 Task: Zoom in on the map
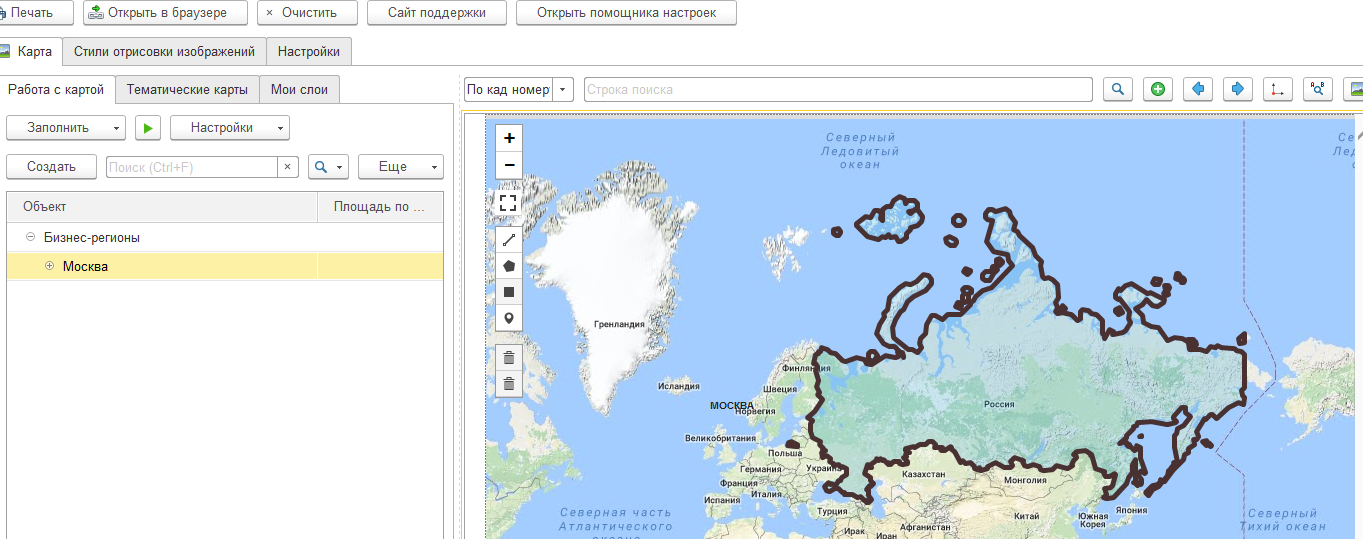point(509,139)
